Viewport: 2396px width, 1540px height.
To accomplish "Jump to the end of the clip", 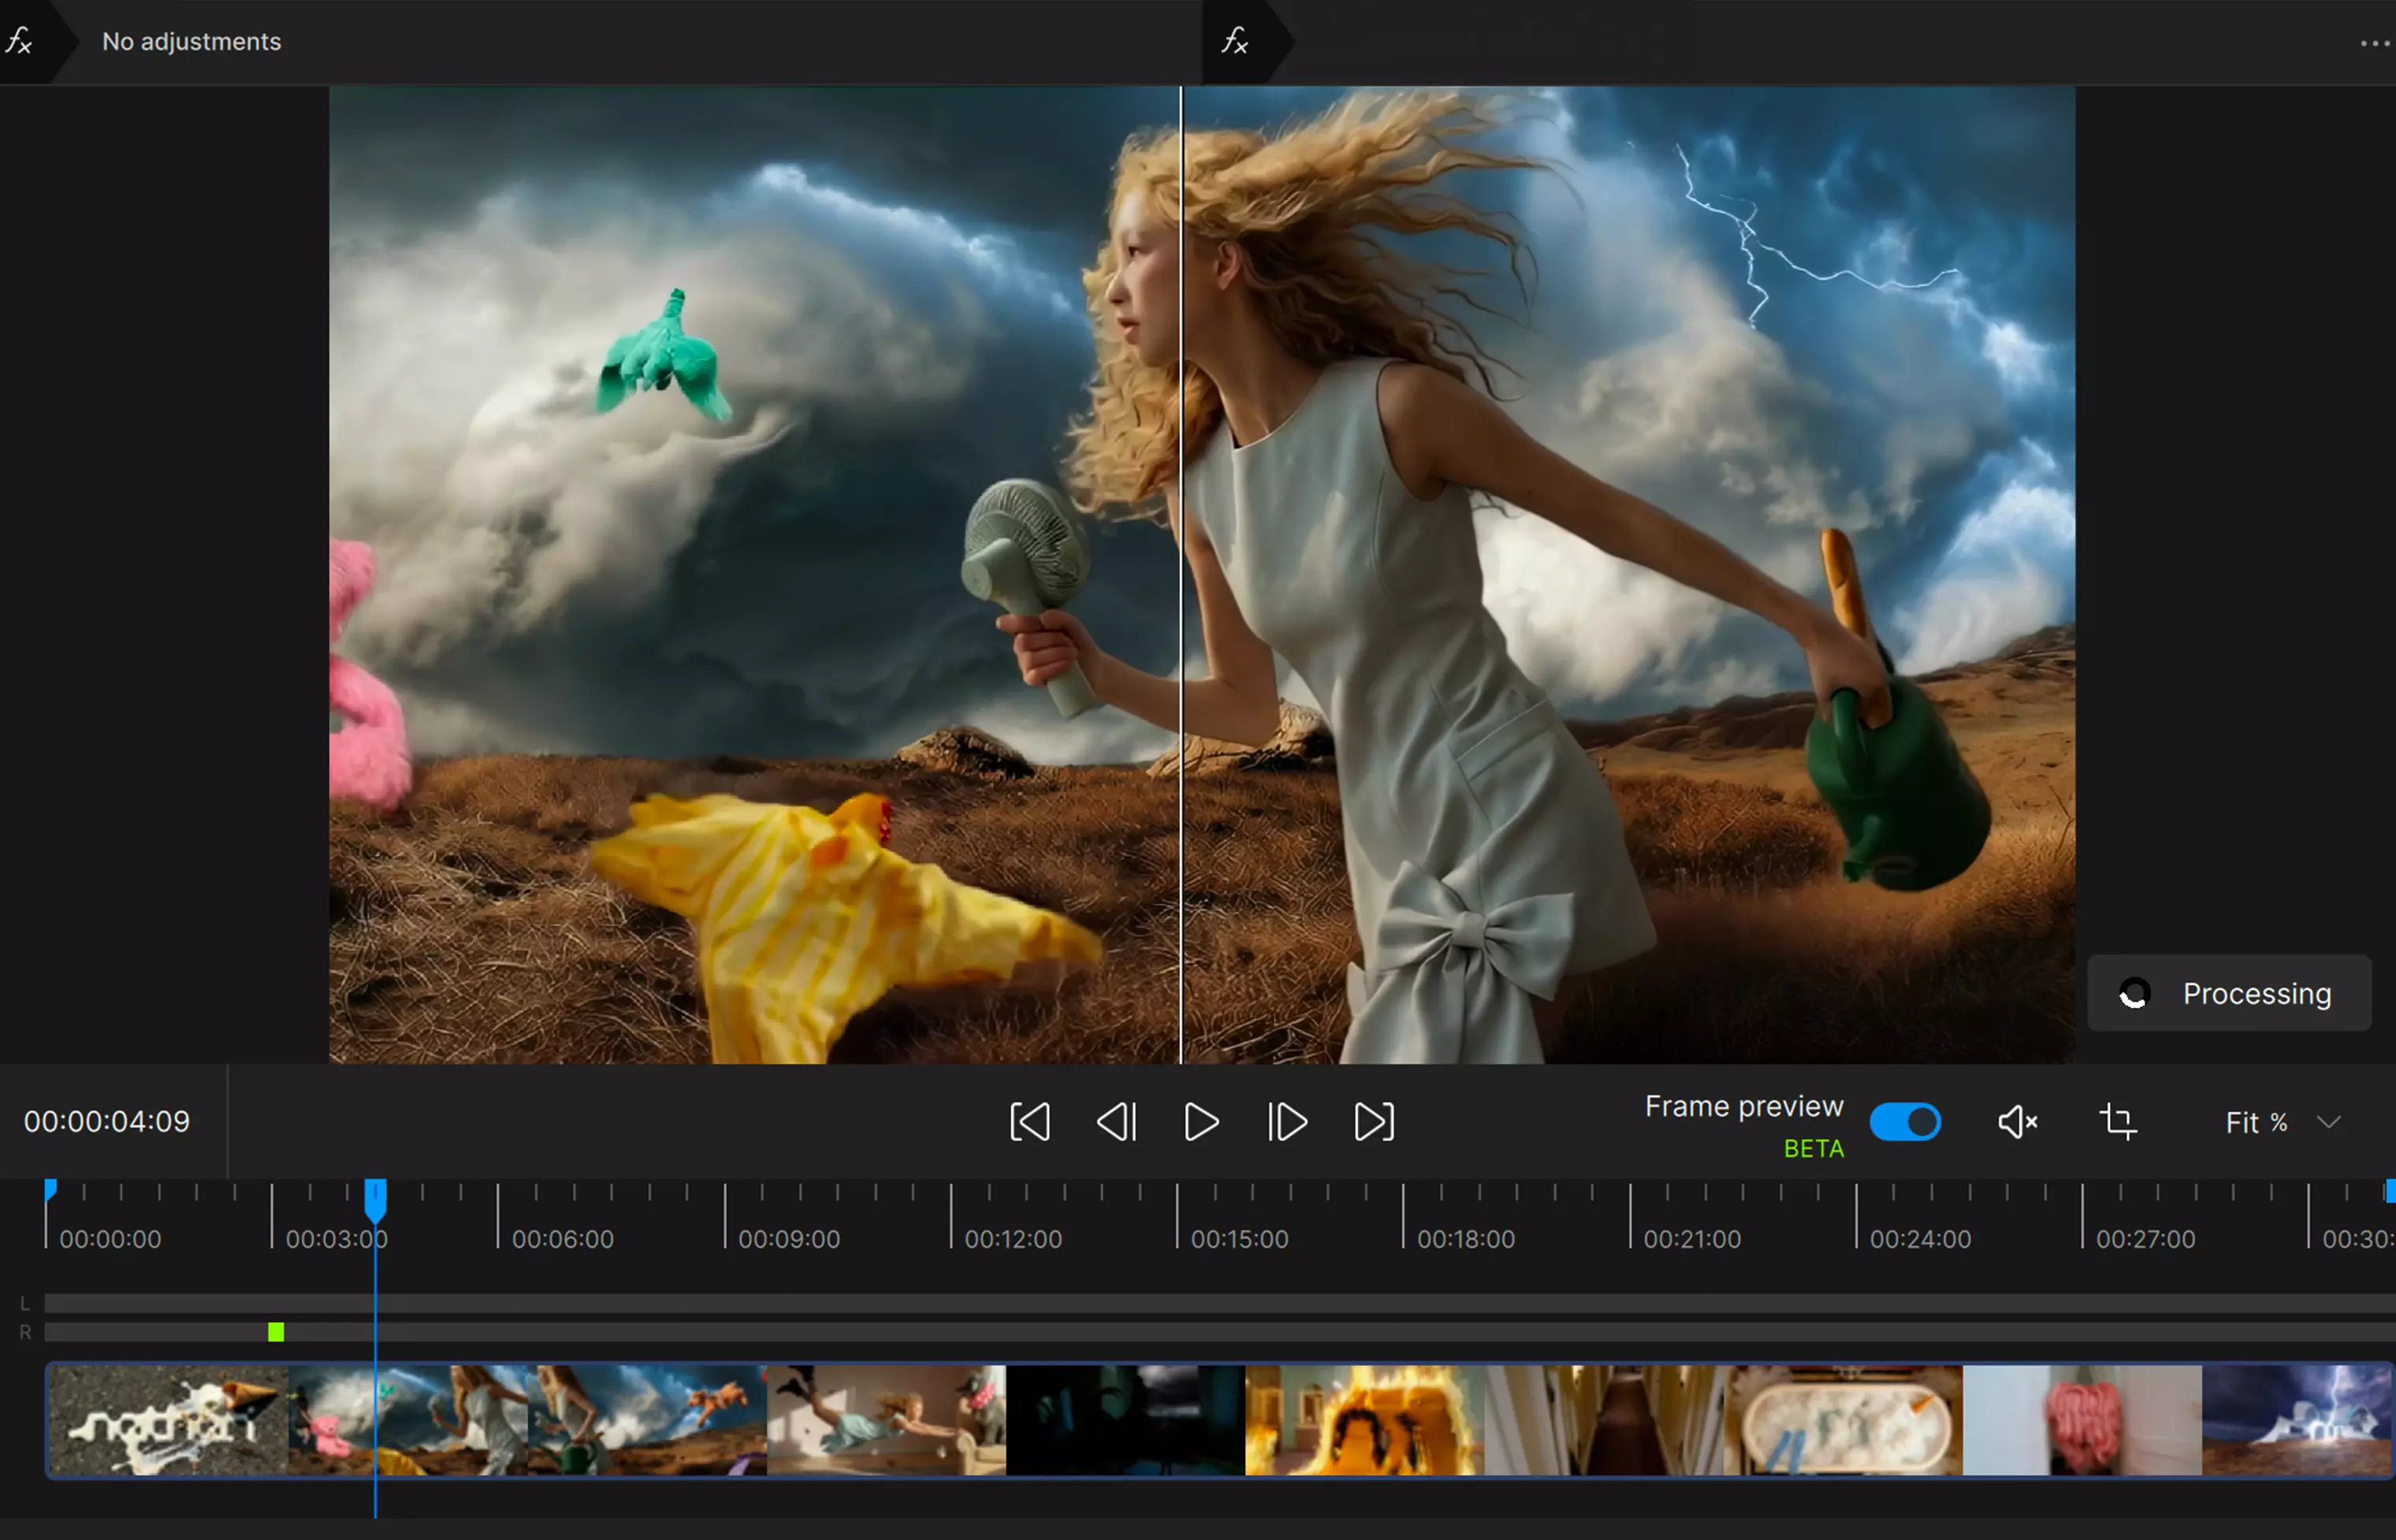I will pos(1374,1122).
